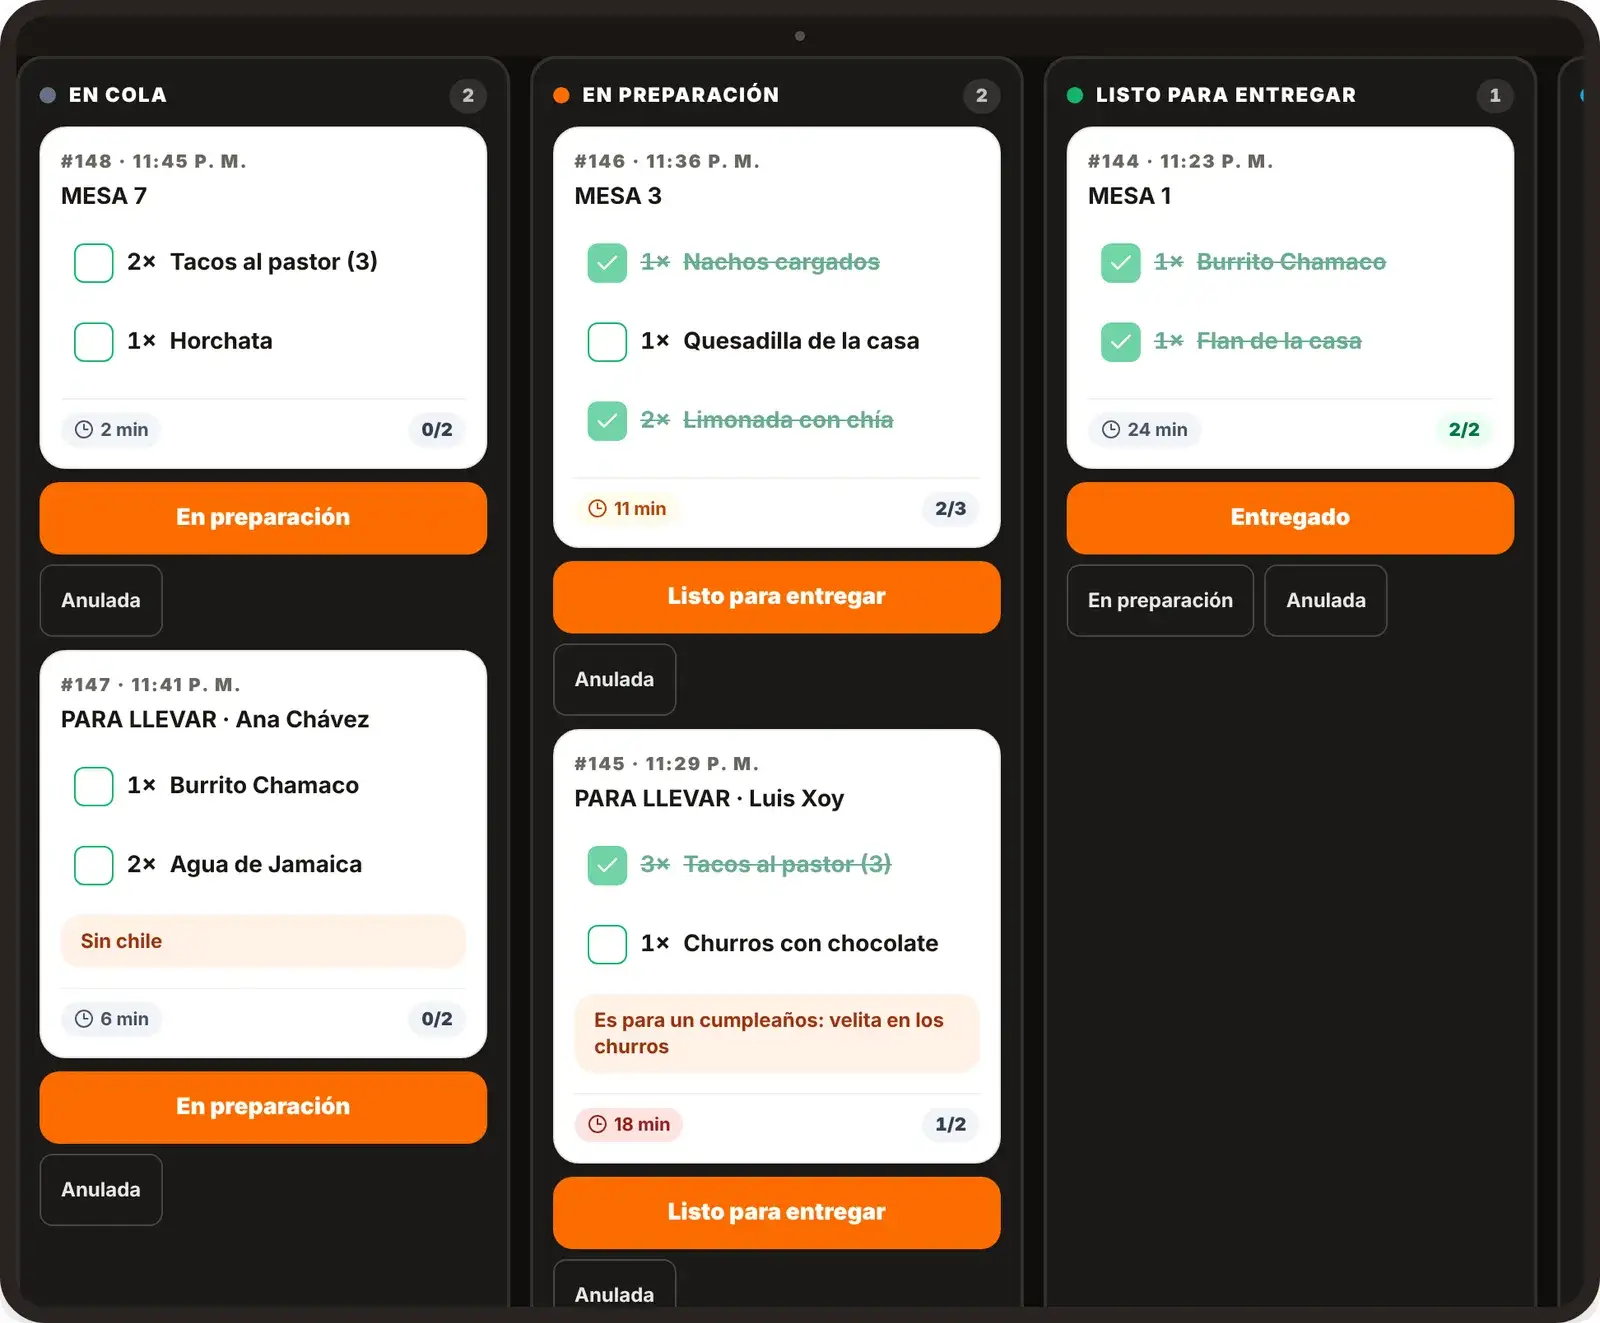Viewport: 1600px width, 1323px height.
Task: Select the cumpleaños velita note
Action: click(776, 1033)
